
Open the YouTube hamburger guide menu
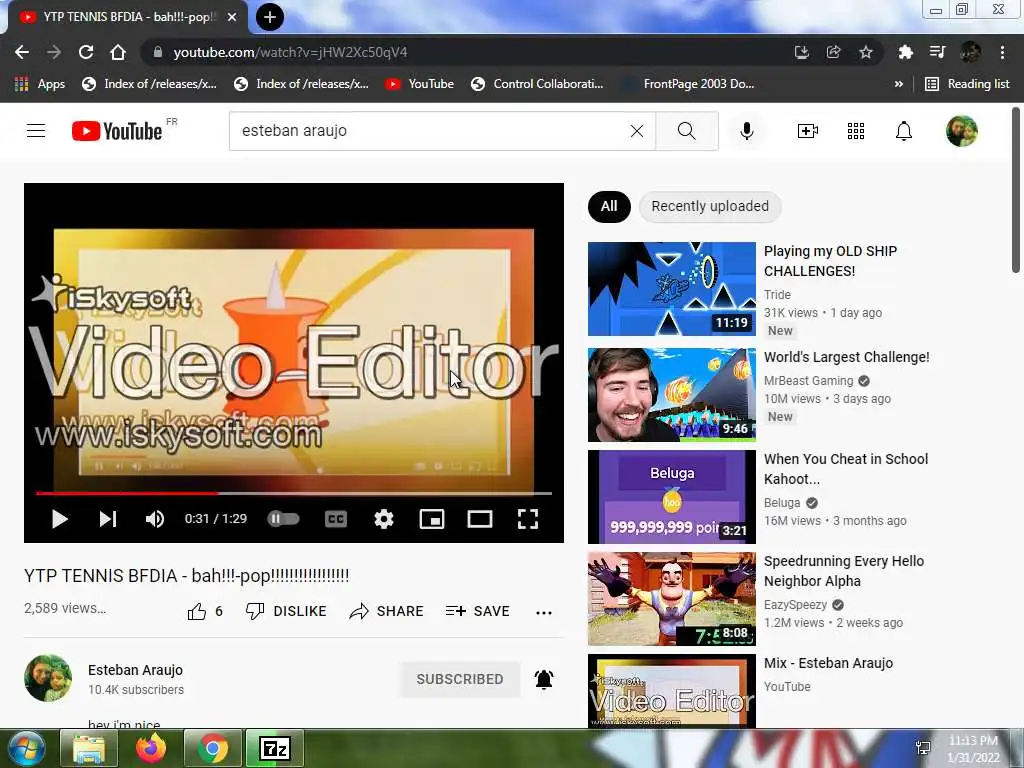(x=36, y=131)
